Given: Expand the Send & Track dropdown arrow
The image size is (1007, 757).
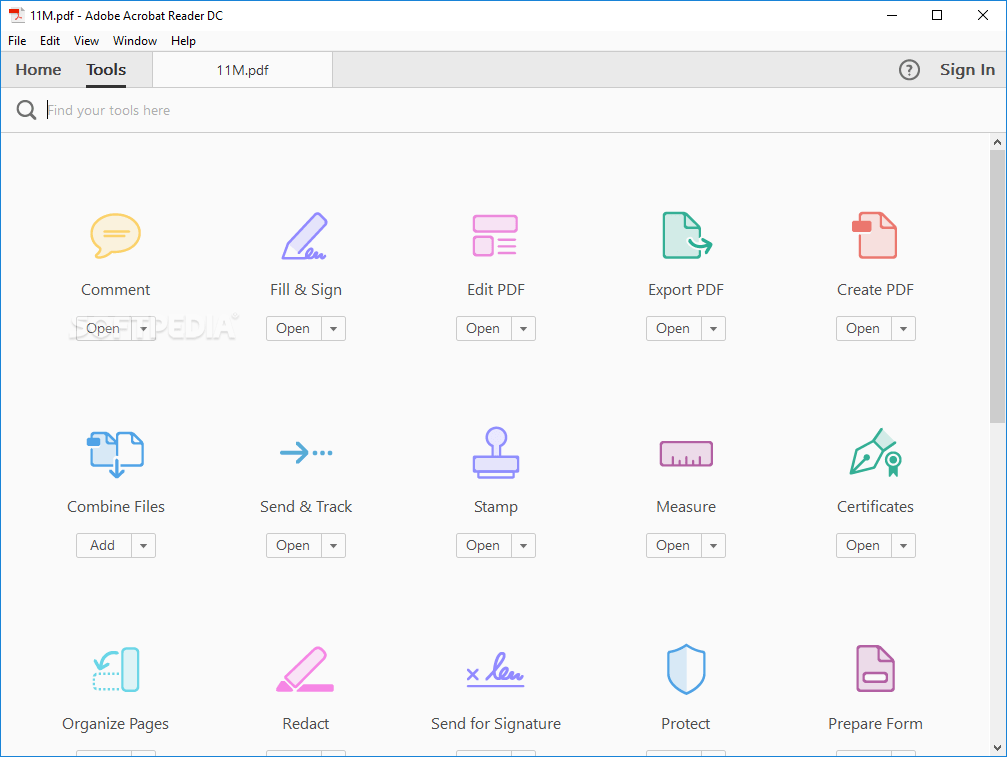Looking at the screenshot, I should (333, 546).
